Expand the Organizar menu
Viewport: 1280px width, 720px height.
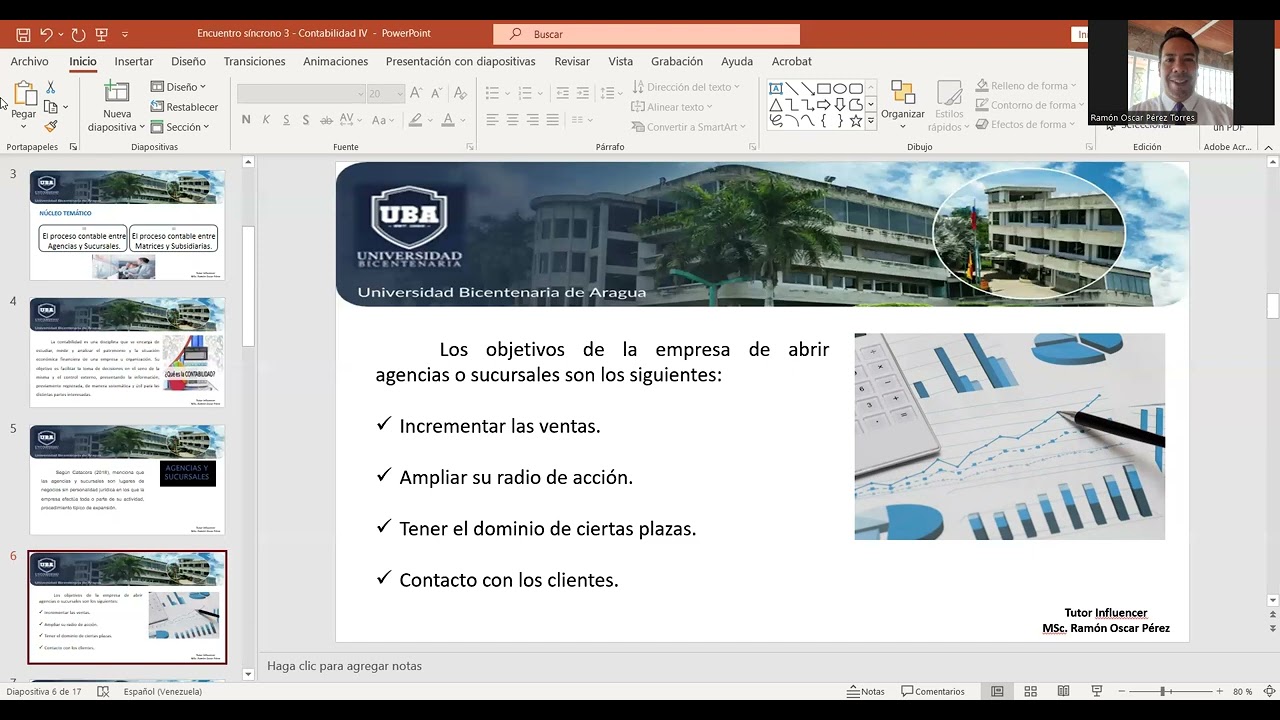click(x=903, y=106)
